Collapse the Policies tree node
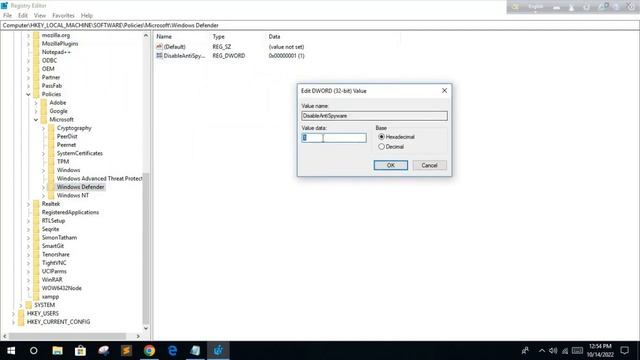 pos(29,94)
